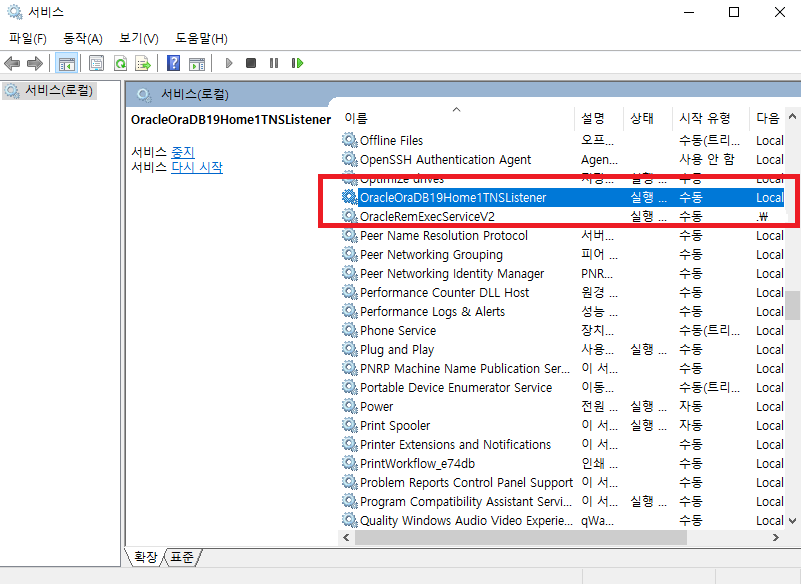Viewport: 801px width, 584px height.
Task: Select Quality Windows Audio Video Experience
Action: pyautogui.click(x=466, y=520)
